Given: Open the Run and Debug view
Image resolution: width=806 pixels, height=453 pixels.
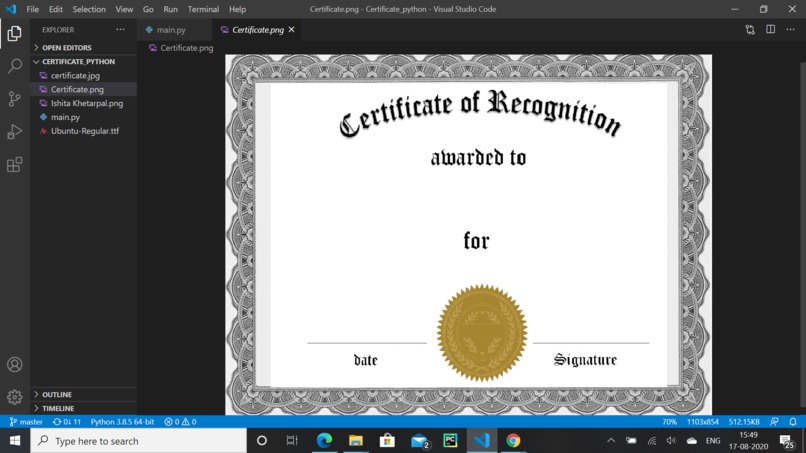Looking at the screenshot, I should coord(14,132).
